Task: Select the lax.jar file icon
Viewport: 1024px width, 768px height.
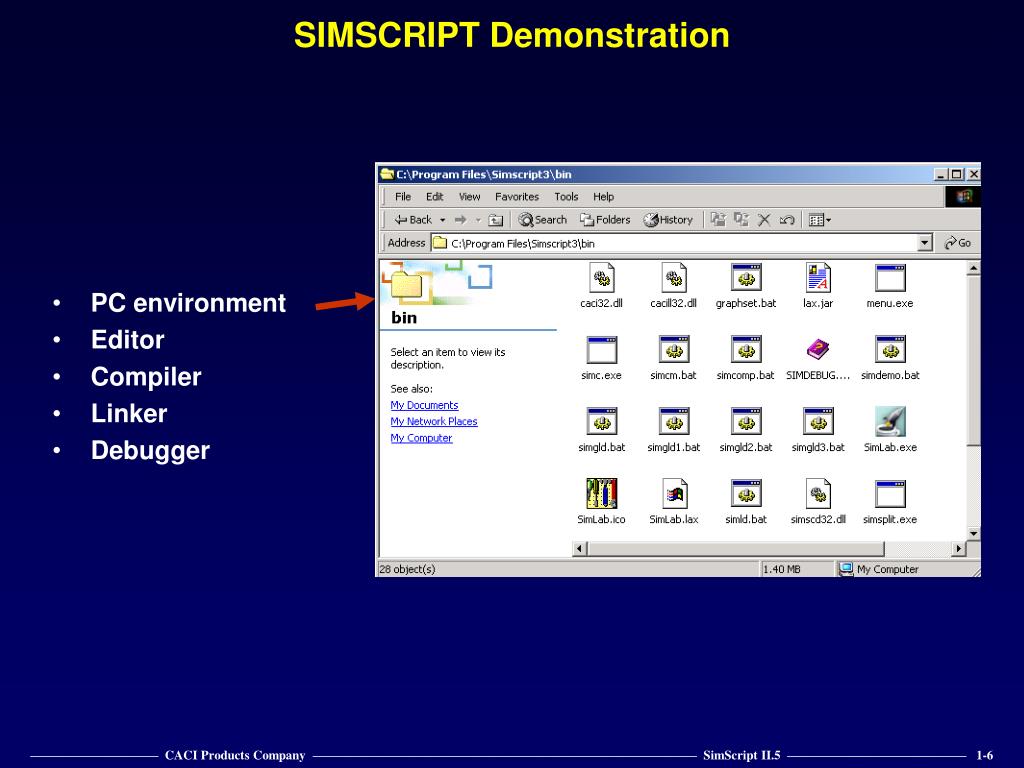Action: [818, 278]
